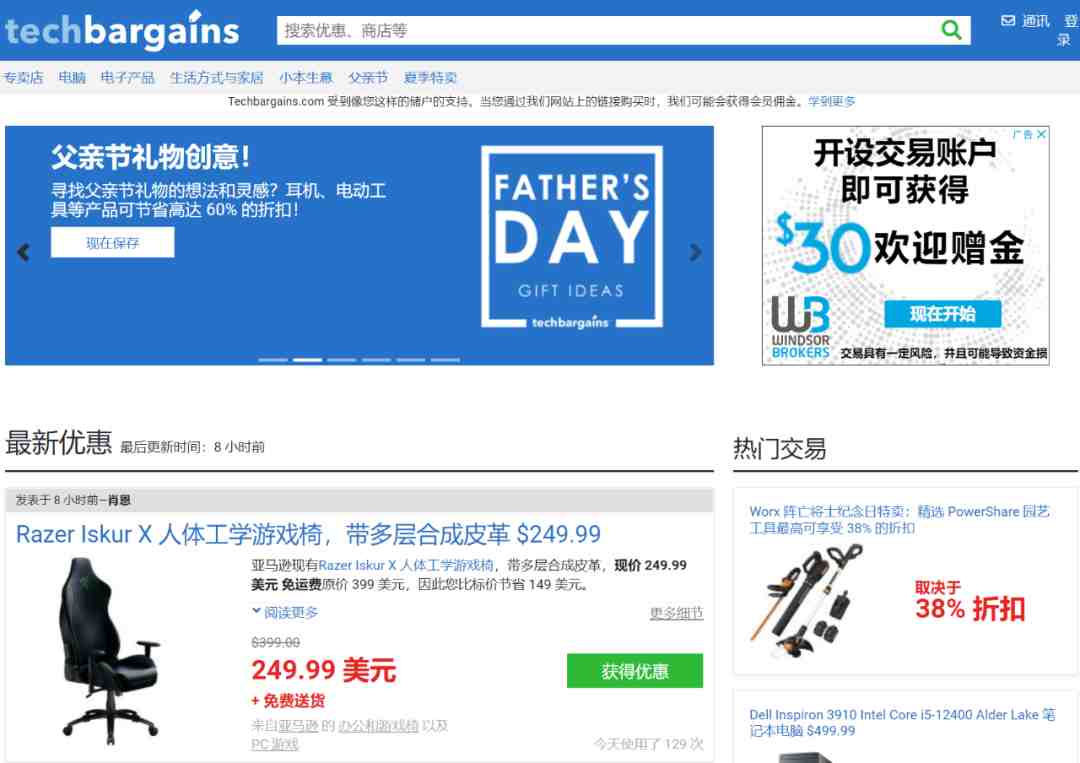The height and width of the screenshot is (763, 1080).
Task: Open the 父亲节 menu item
Action: pyautogui.click(x=368, y=77)
